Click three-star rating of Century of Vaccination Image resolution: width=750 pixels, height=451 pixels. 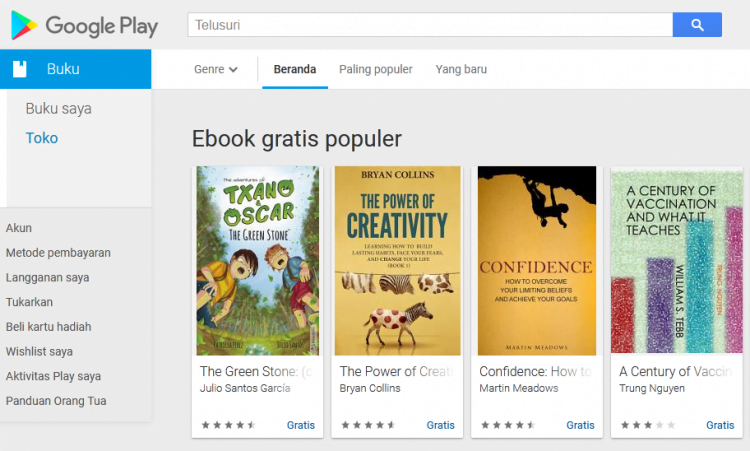coord(648,425)
